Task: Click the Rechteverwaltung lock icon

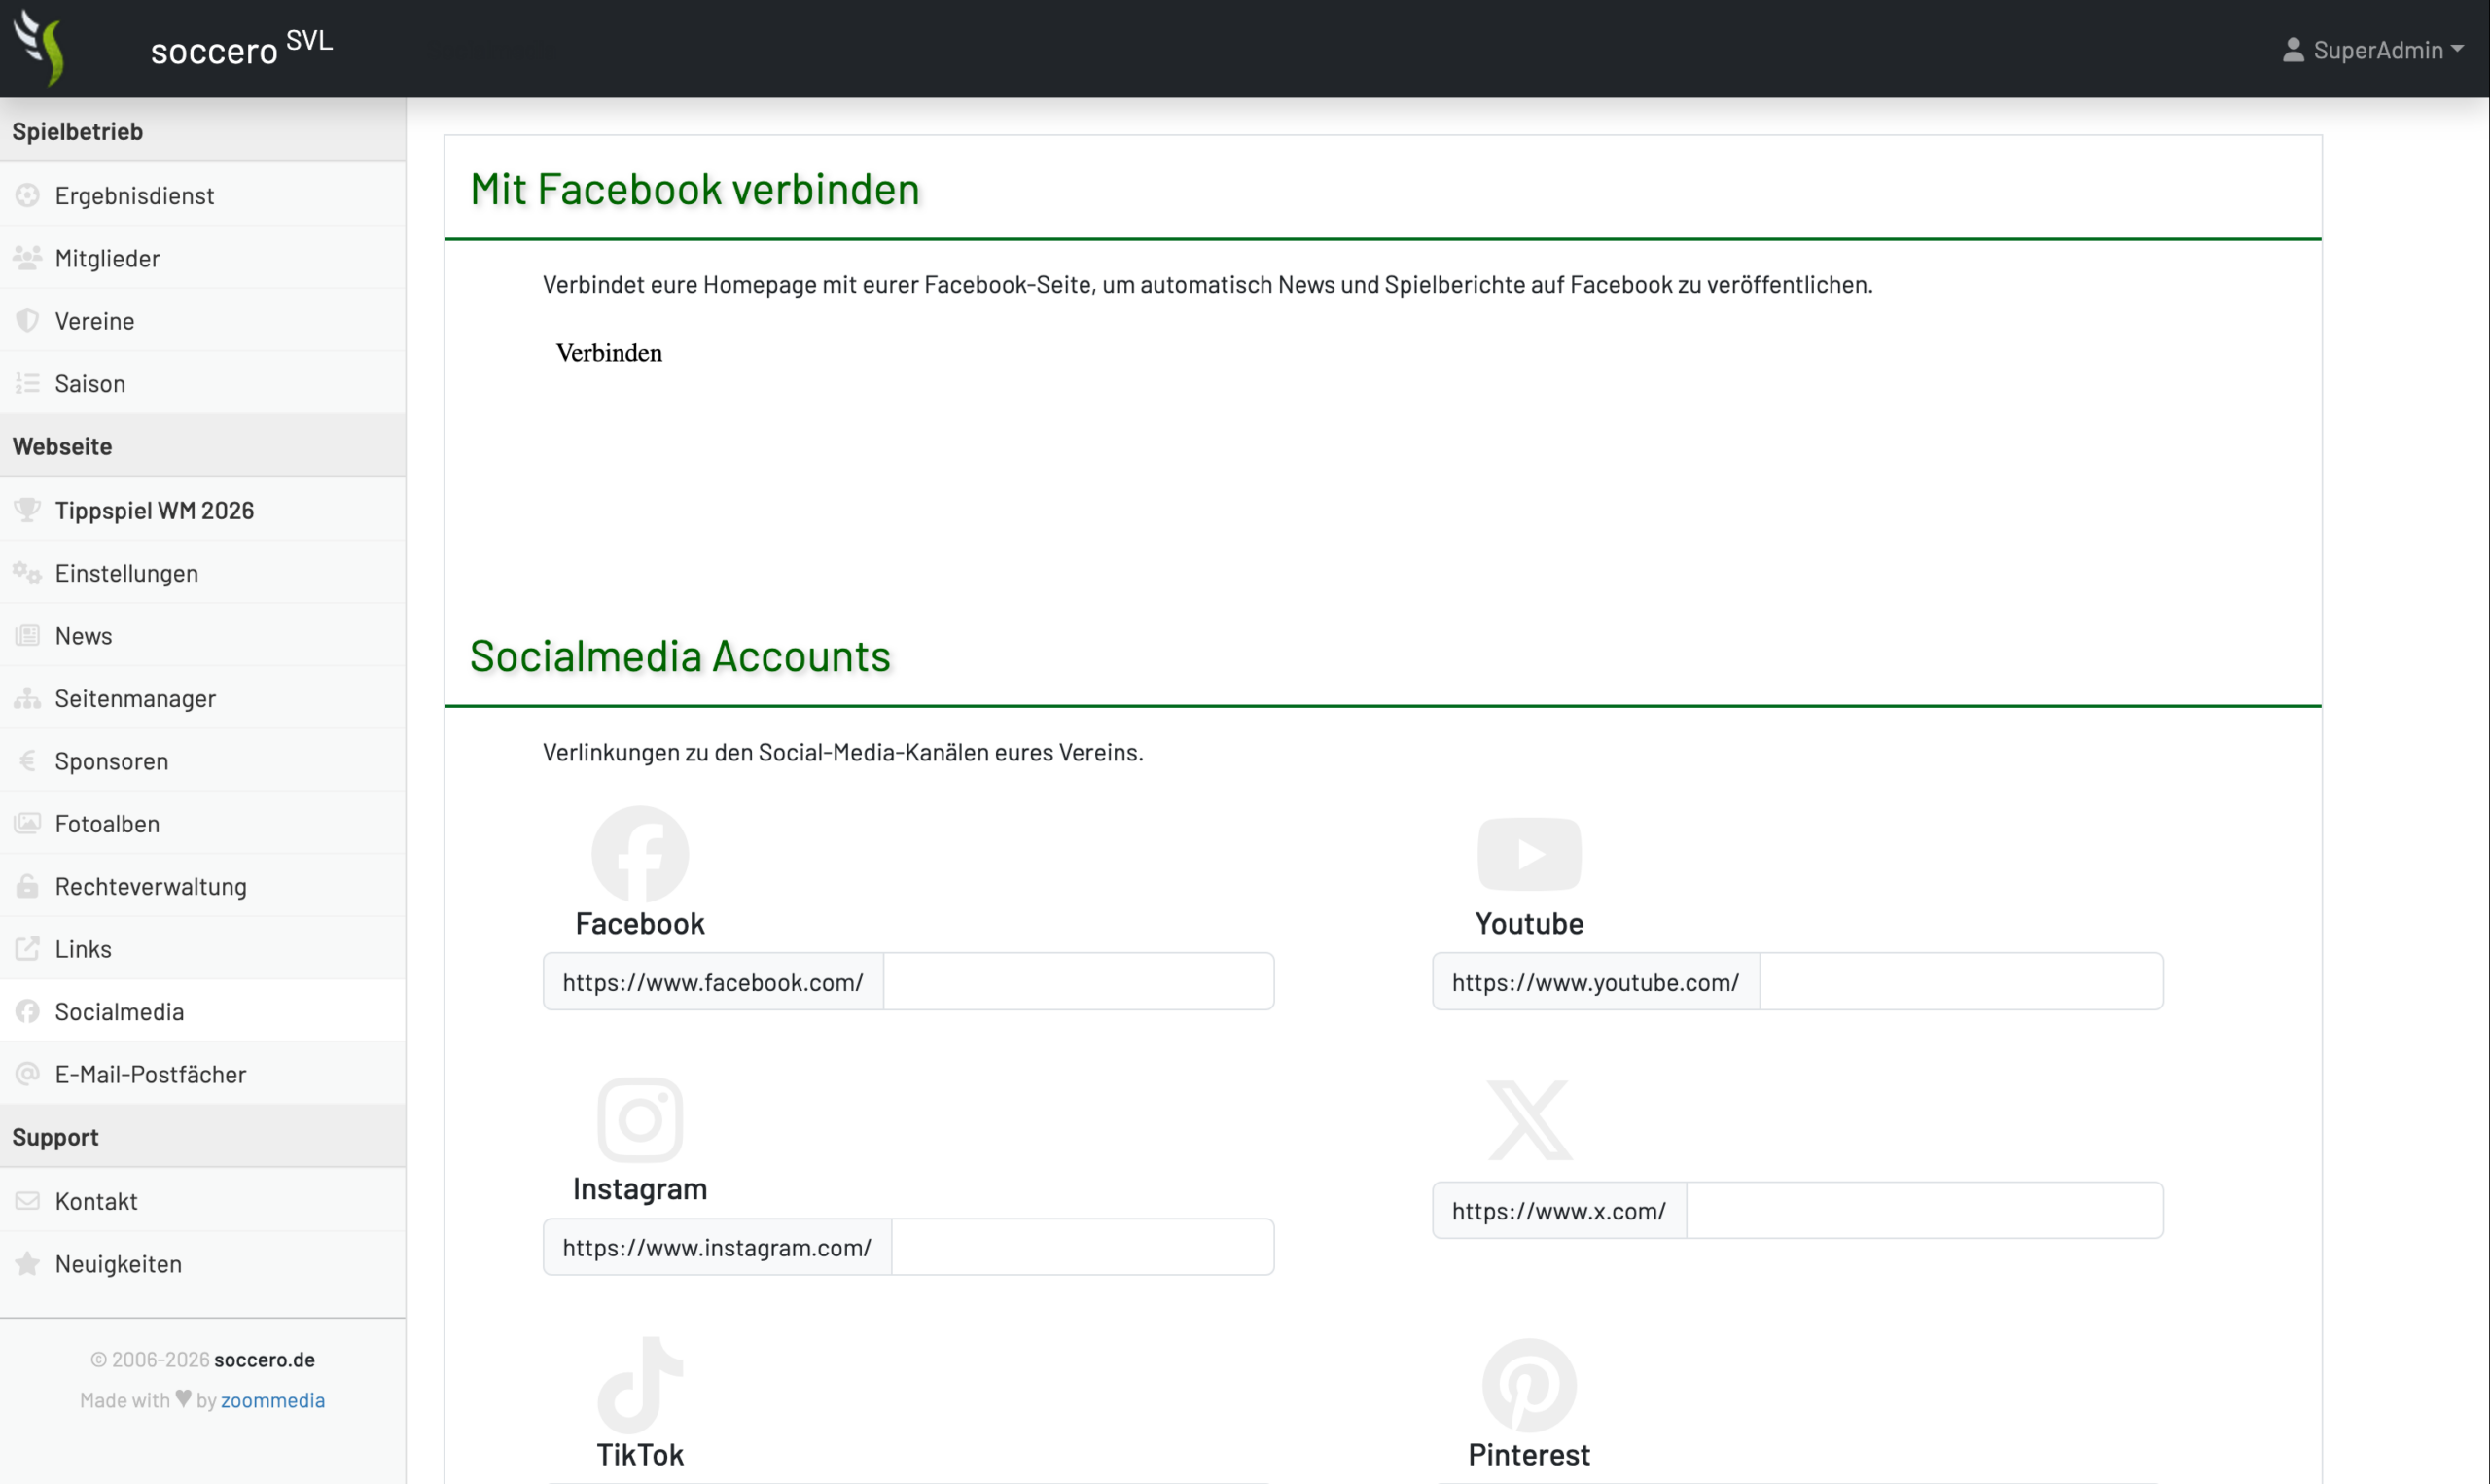Action: tap(27, 886)
